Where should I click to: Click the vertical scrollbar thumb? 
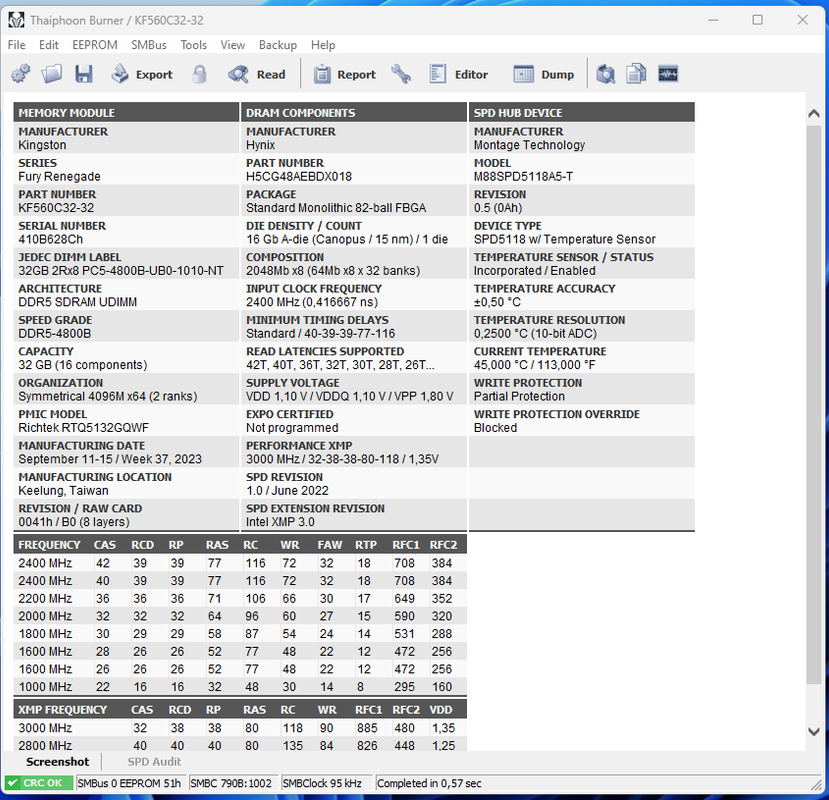[x=814, y=404]
